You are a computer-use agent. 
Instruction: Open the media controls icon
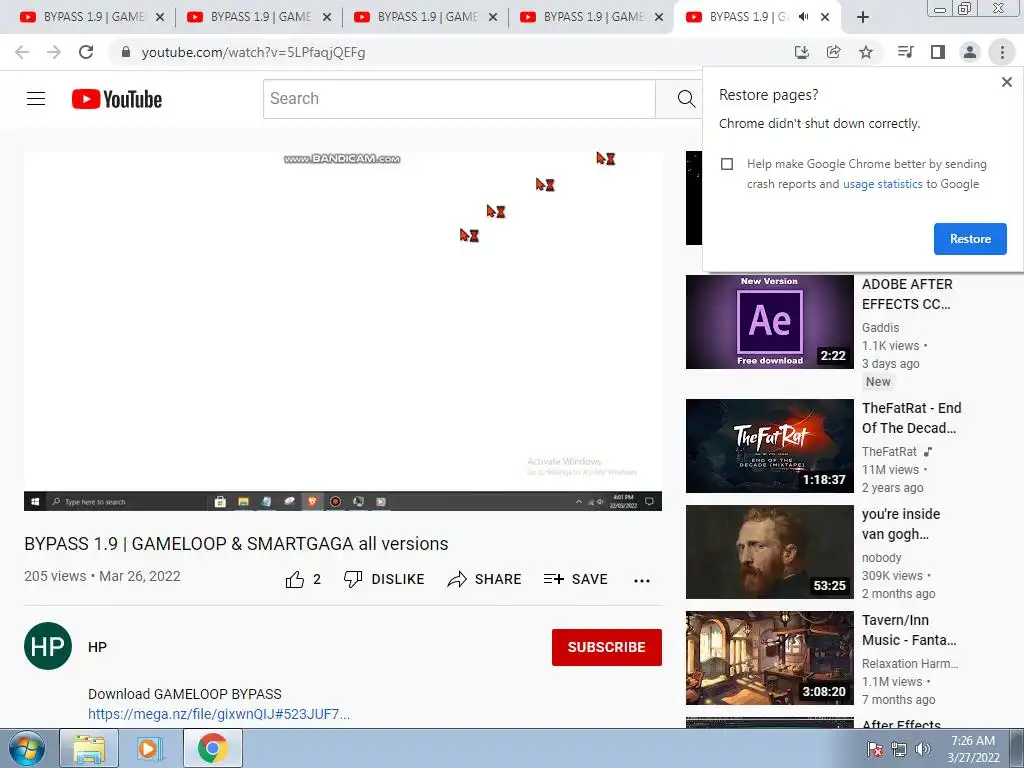pyautogui.click(x=905, y=52)
